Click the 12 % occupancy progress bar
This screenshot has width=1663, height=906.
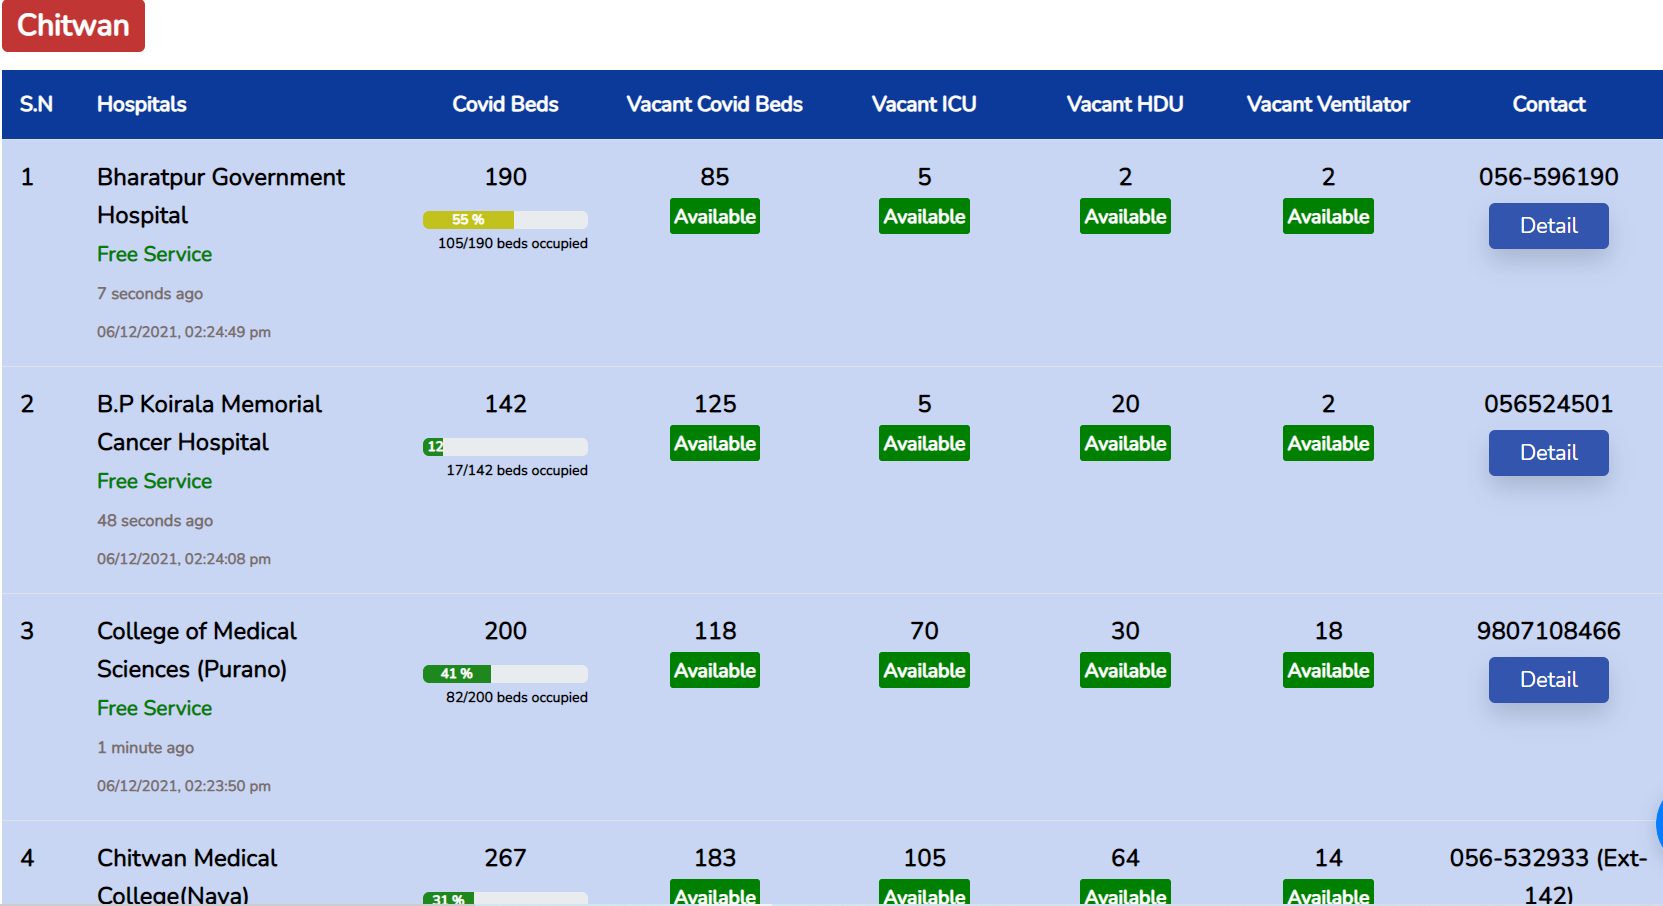[505, 447]
